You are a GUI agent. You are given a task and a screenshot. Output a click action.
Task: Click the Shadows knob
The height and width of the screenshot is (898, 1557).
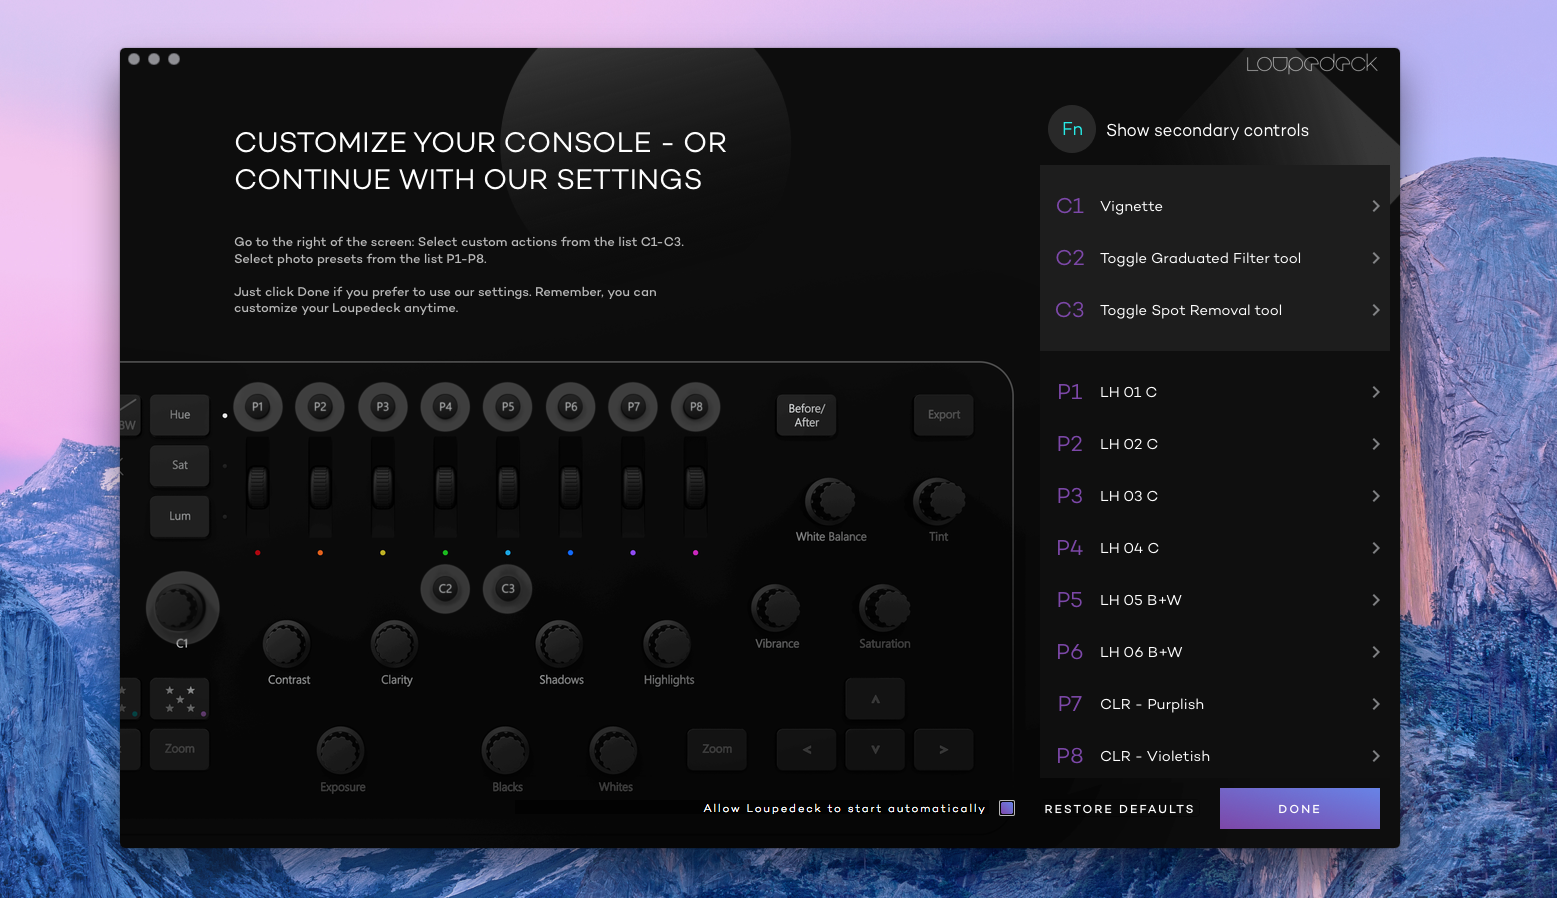pyautogui.click(x=559, y=645)
